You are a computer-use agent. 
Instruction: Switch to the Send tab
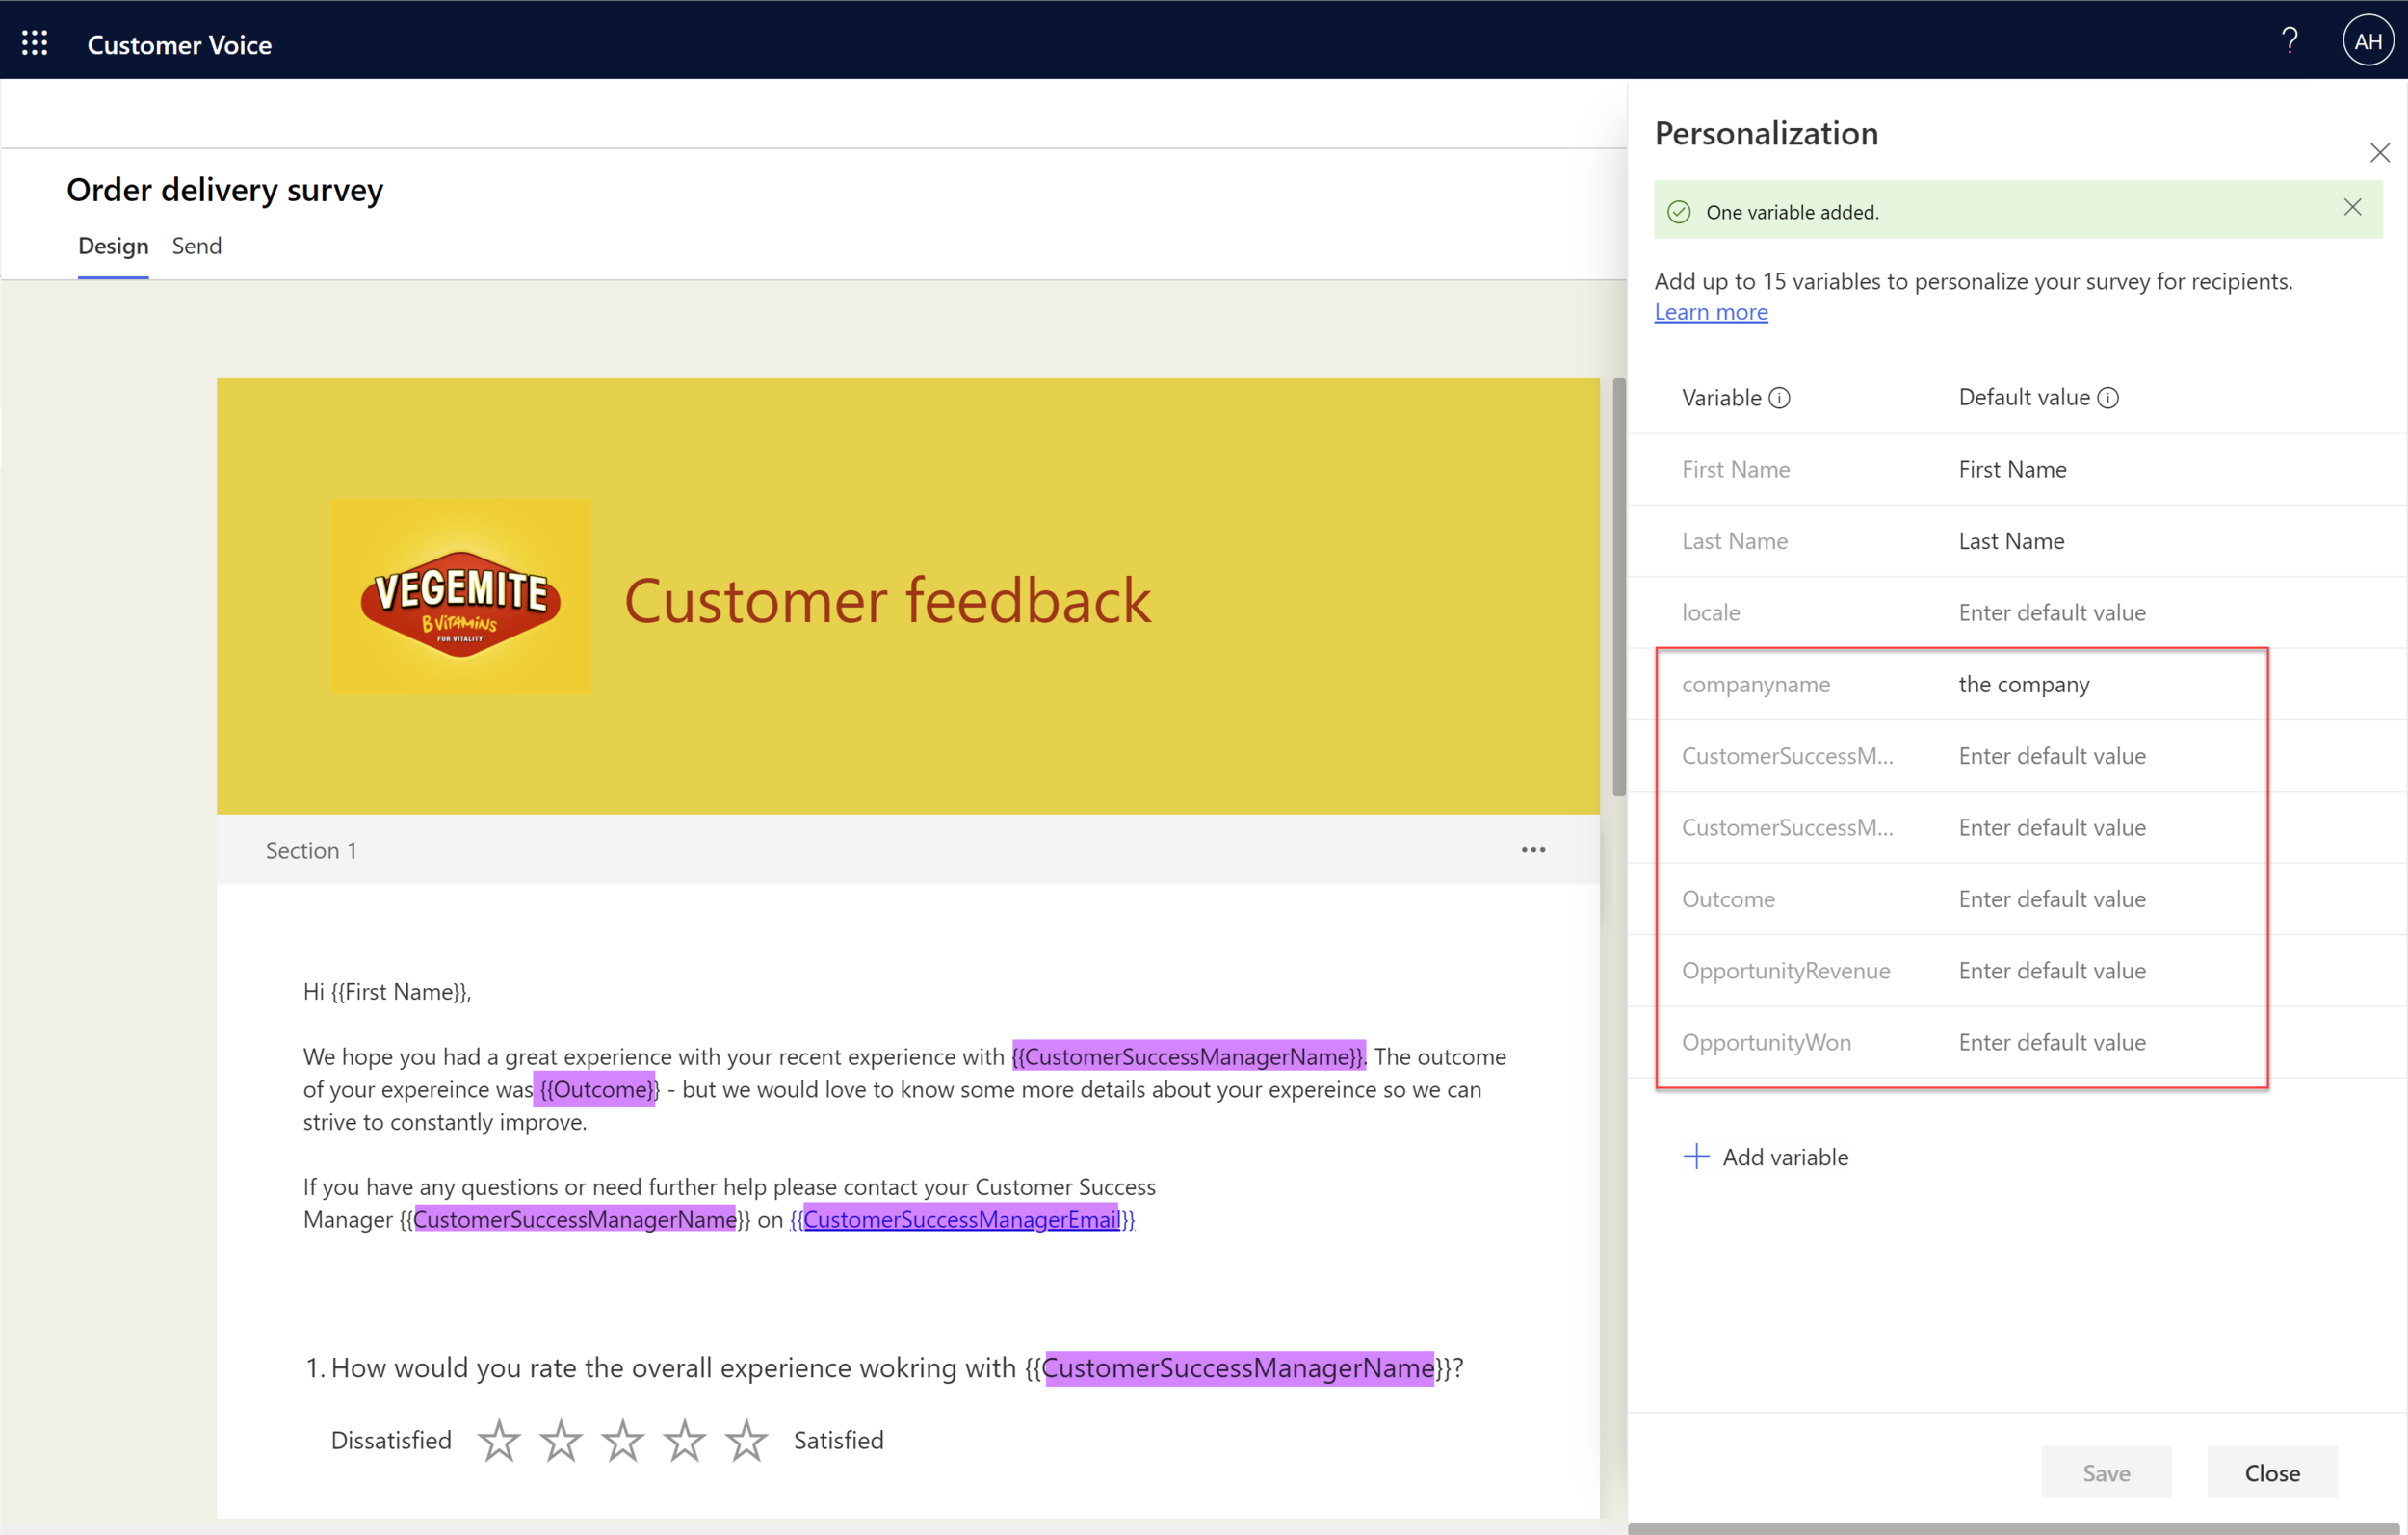(x=196, y=246)
